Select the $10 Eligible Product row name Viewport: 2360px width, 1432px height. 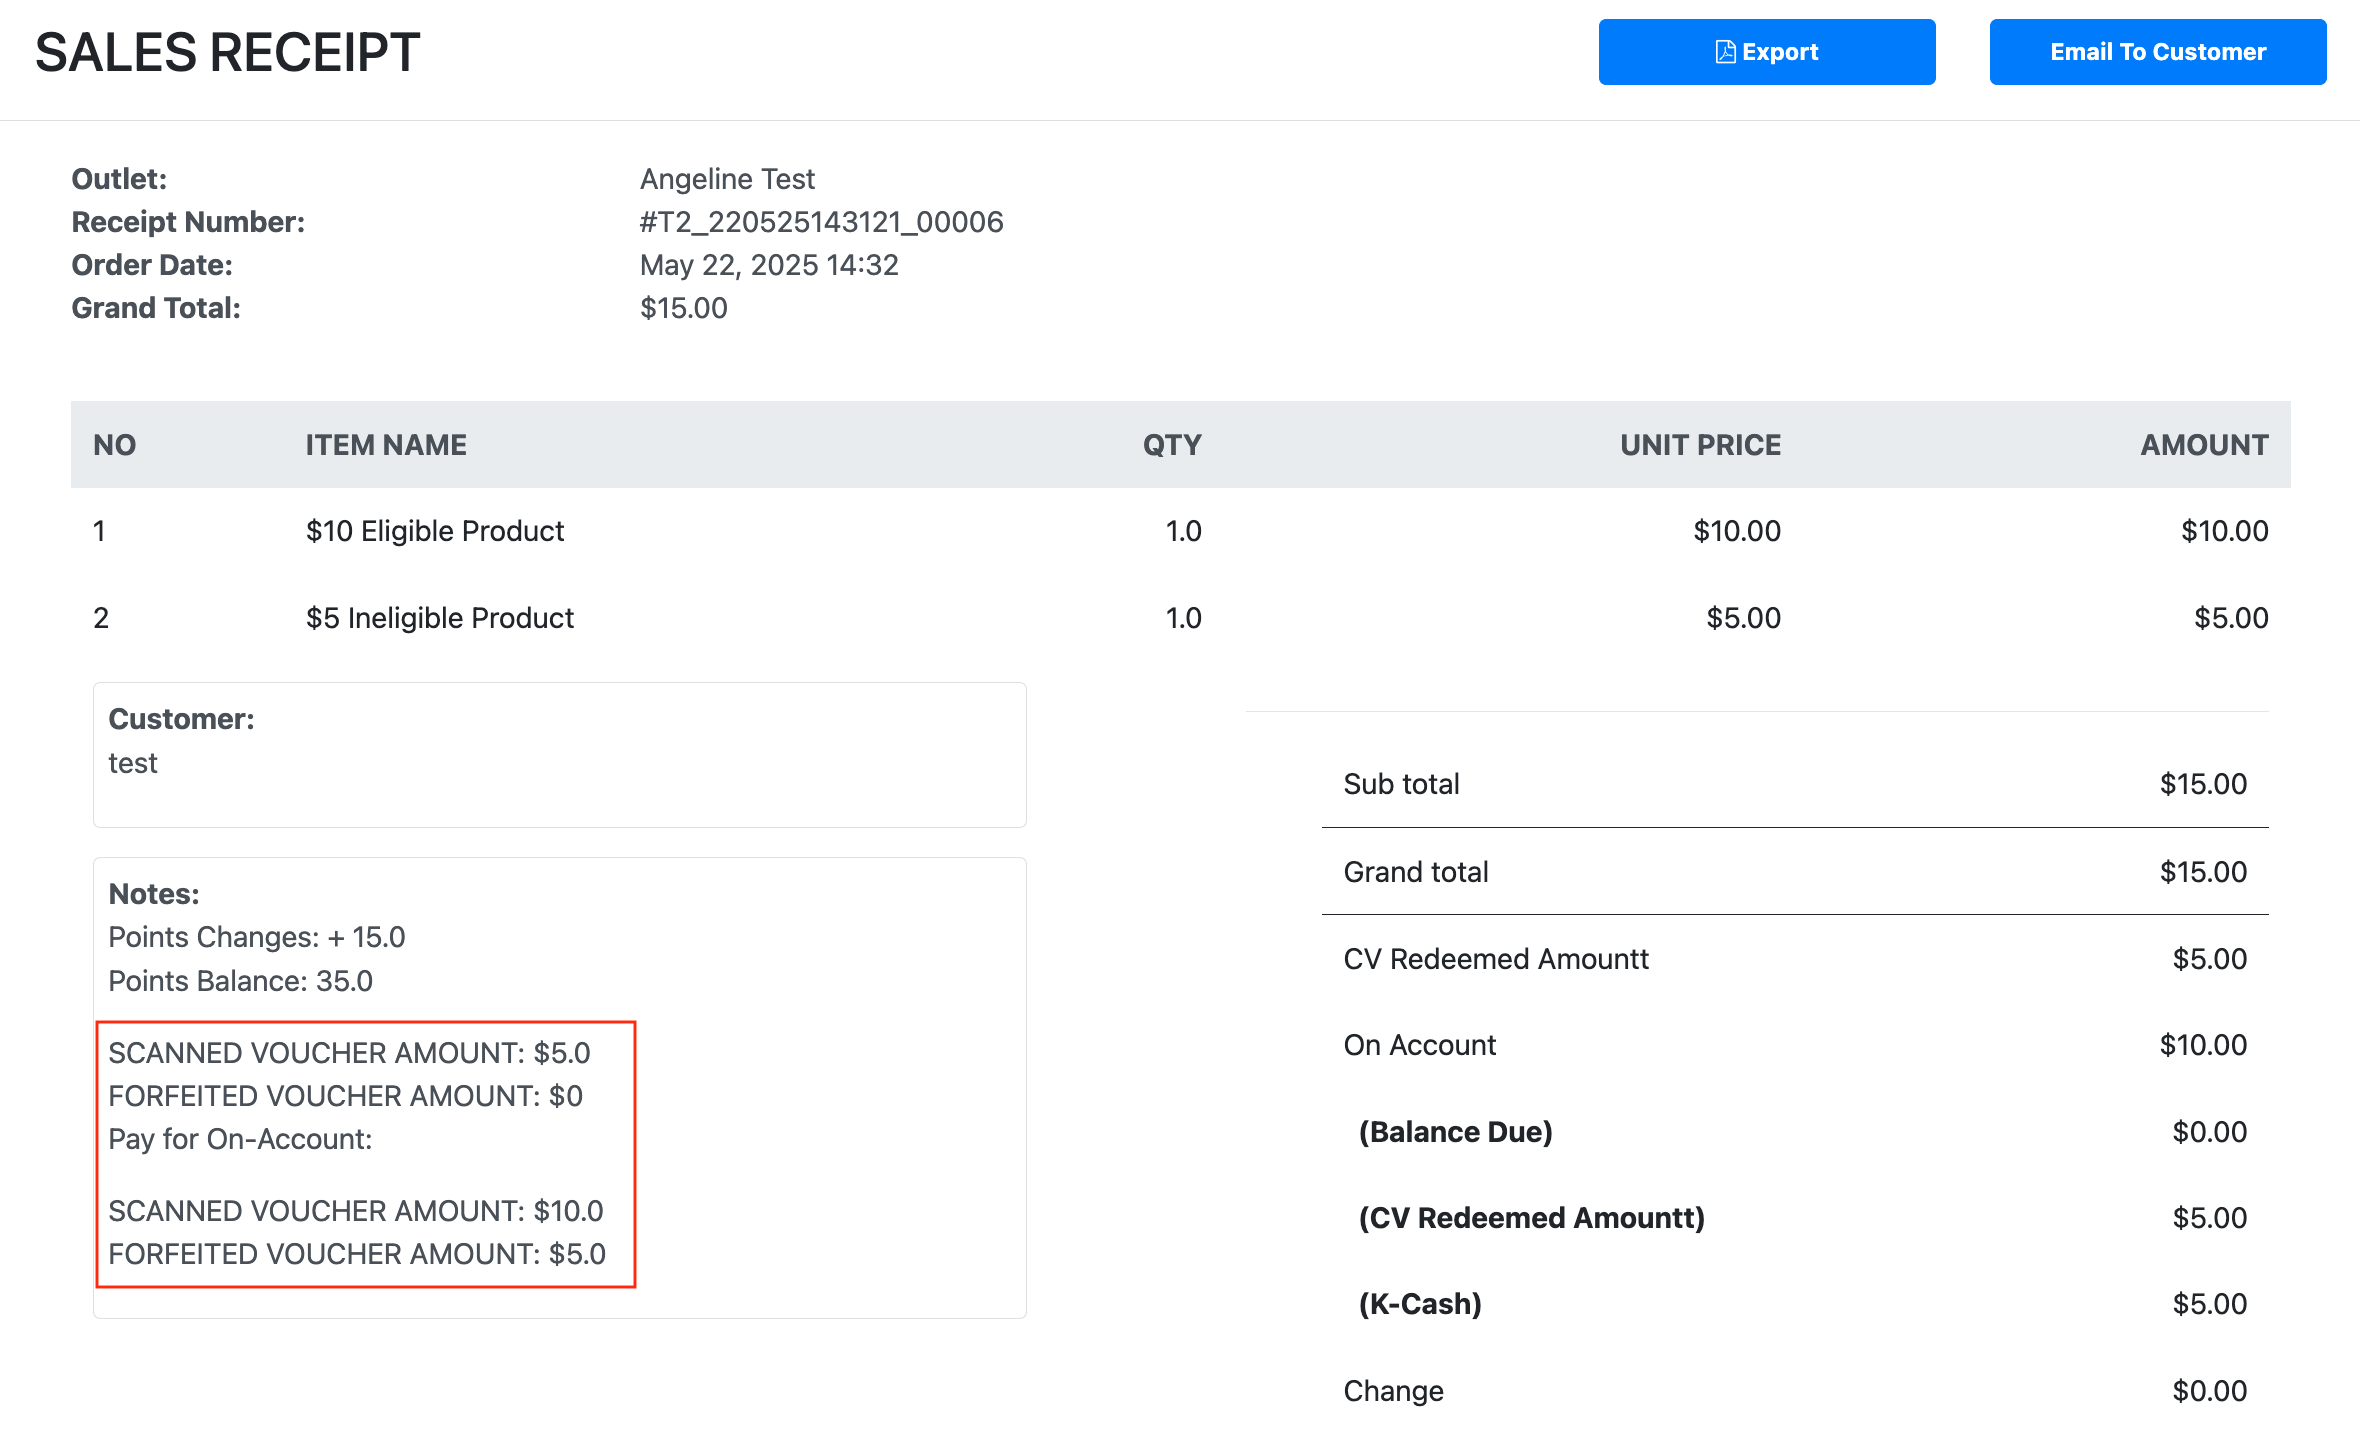pos(435,531)
